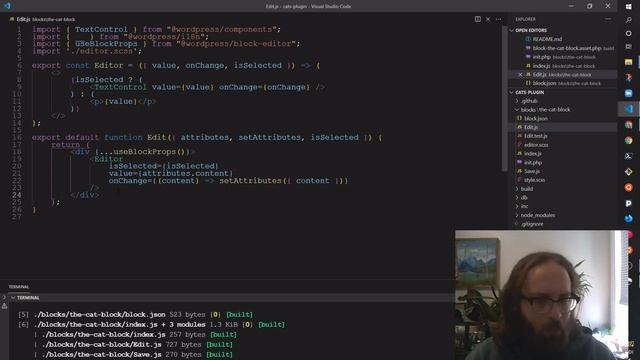Open Ubuntu app on taskbar
This screenshot has width=640, height=360.
tap(629, 187)
